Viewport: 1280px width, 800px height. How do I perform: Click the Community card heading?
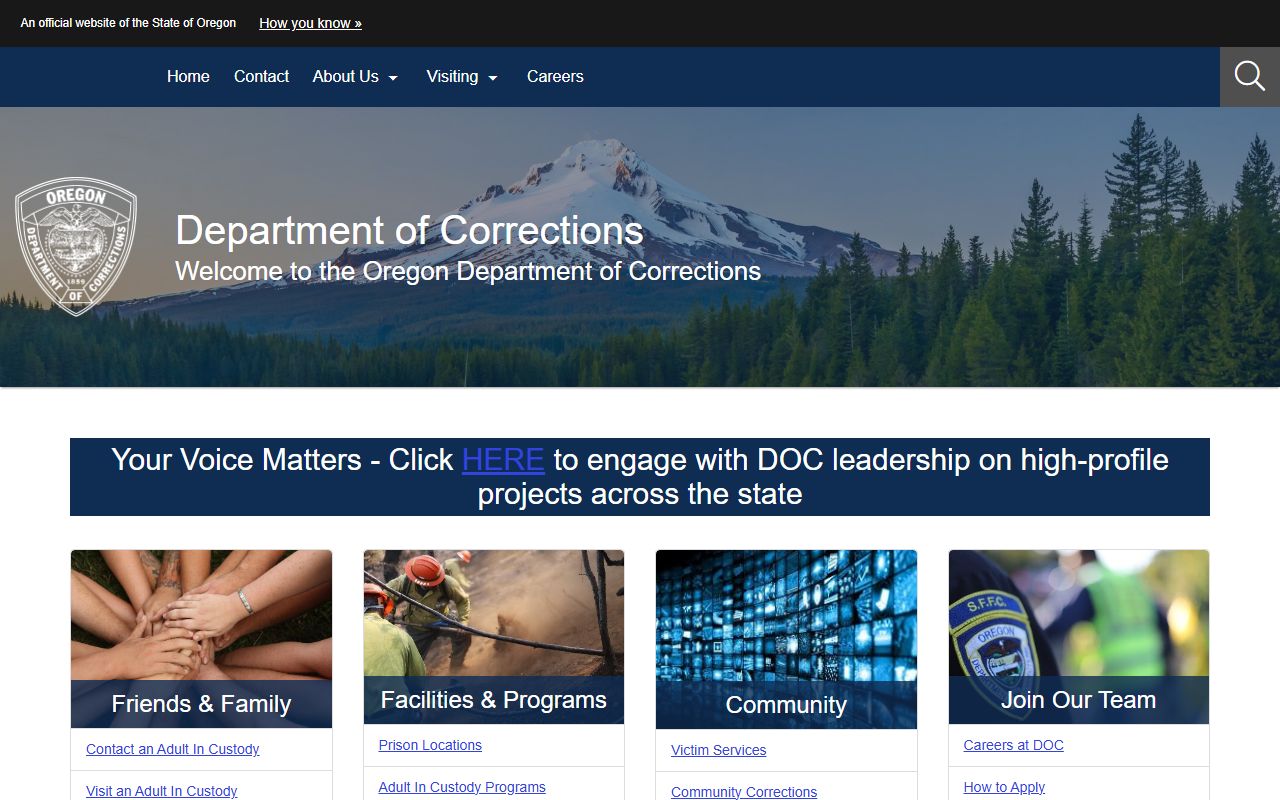(x=786, y=705)
